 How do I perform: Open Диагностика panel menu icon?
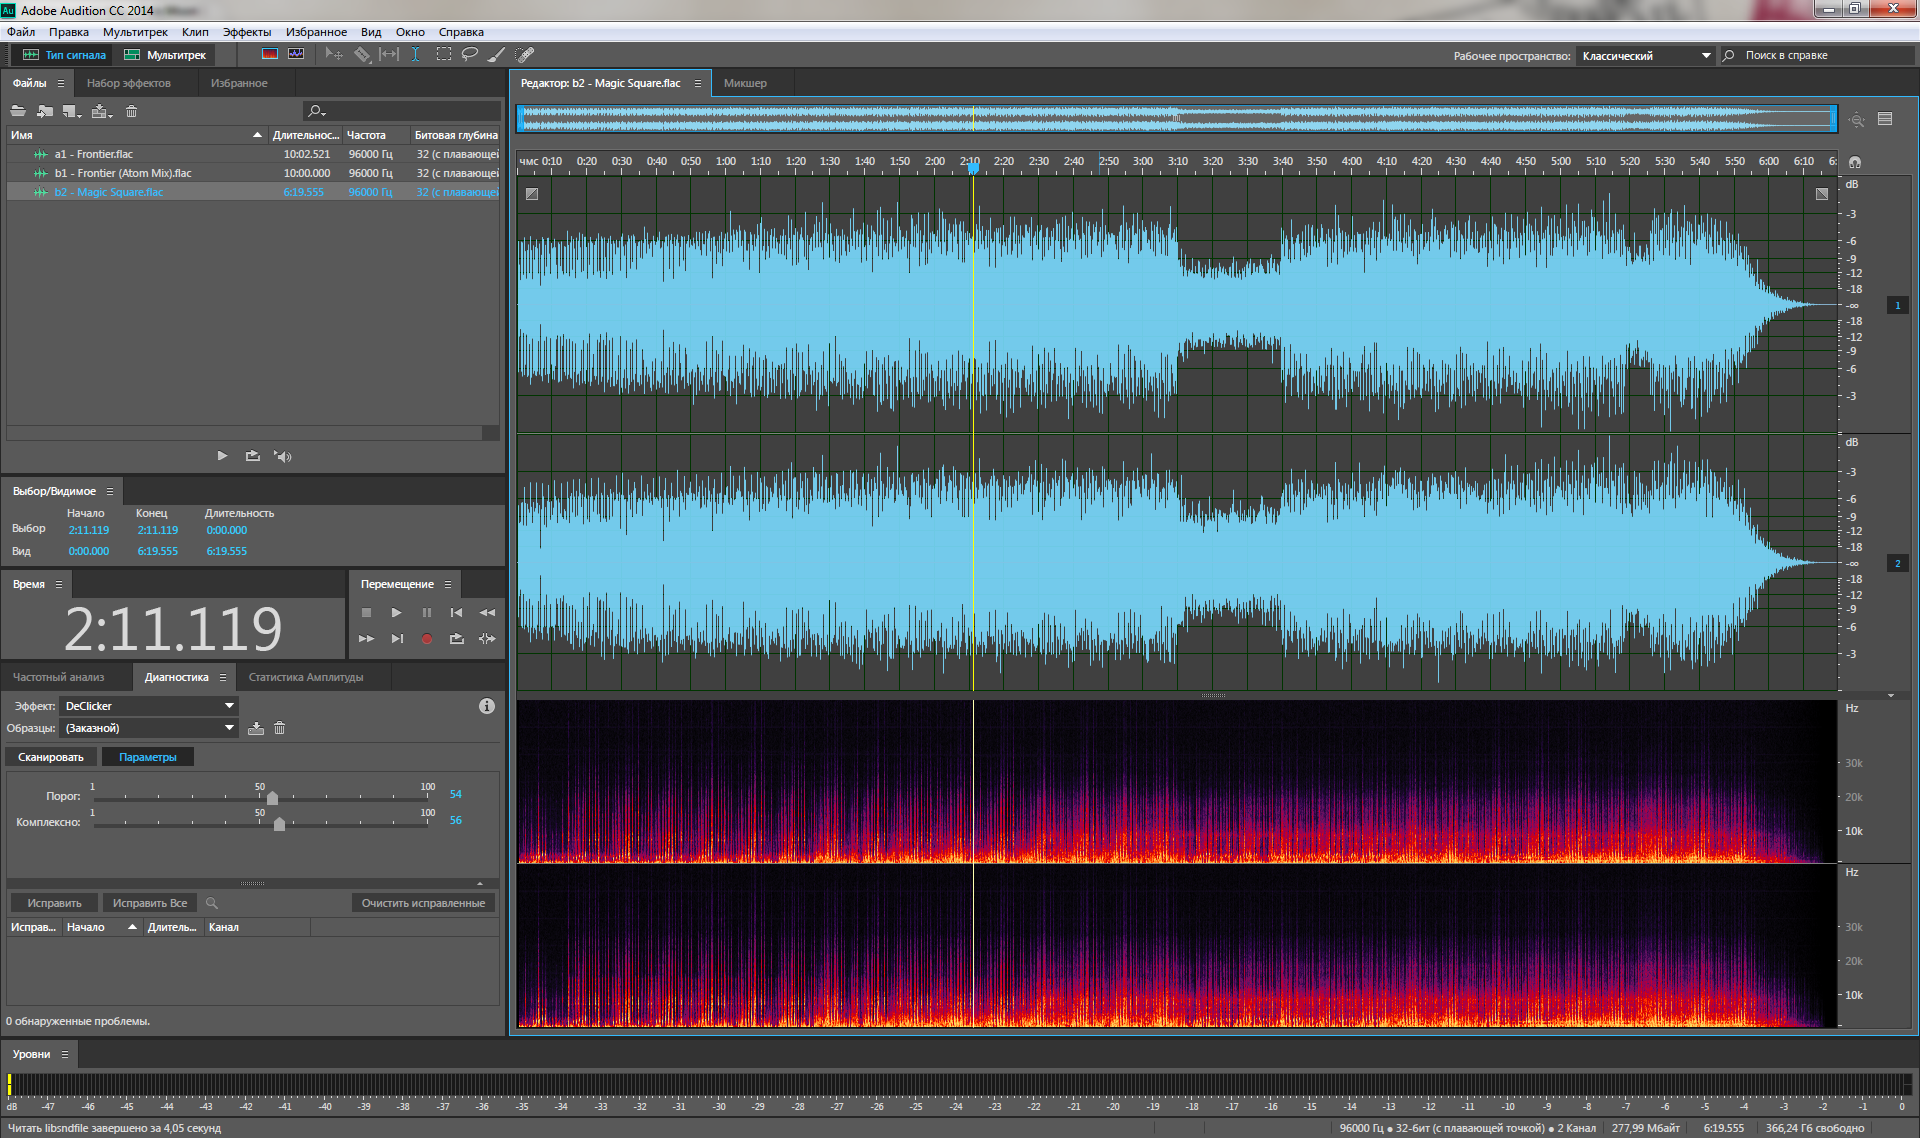223,677
